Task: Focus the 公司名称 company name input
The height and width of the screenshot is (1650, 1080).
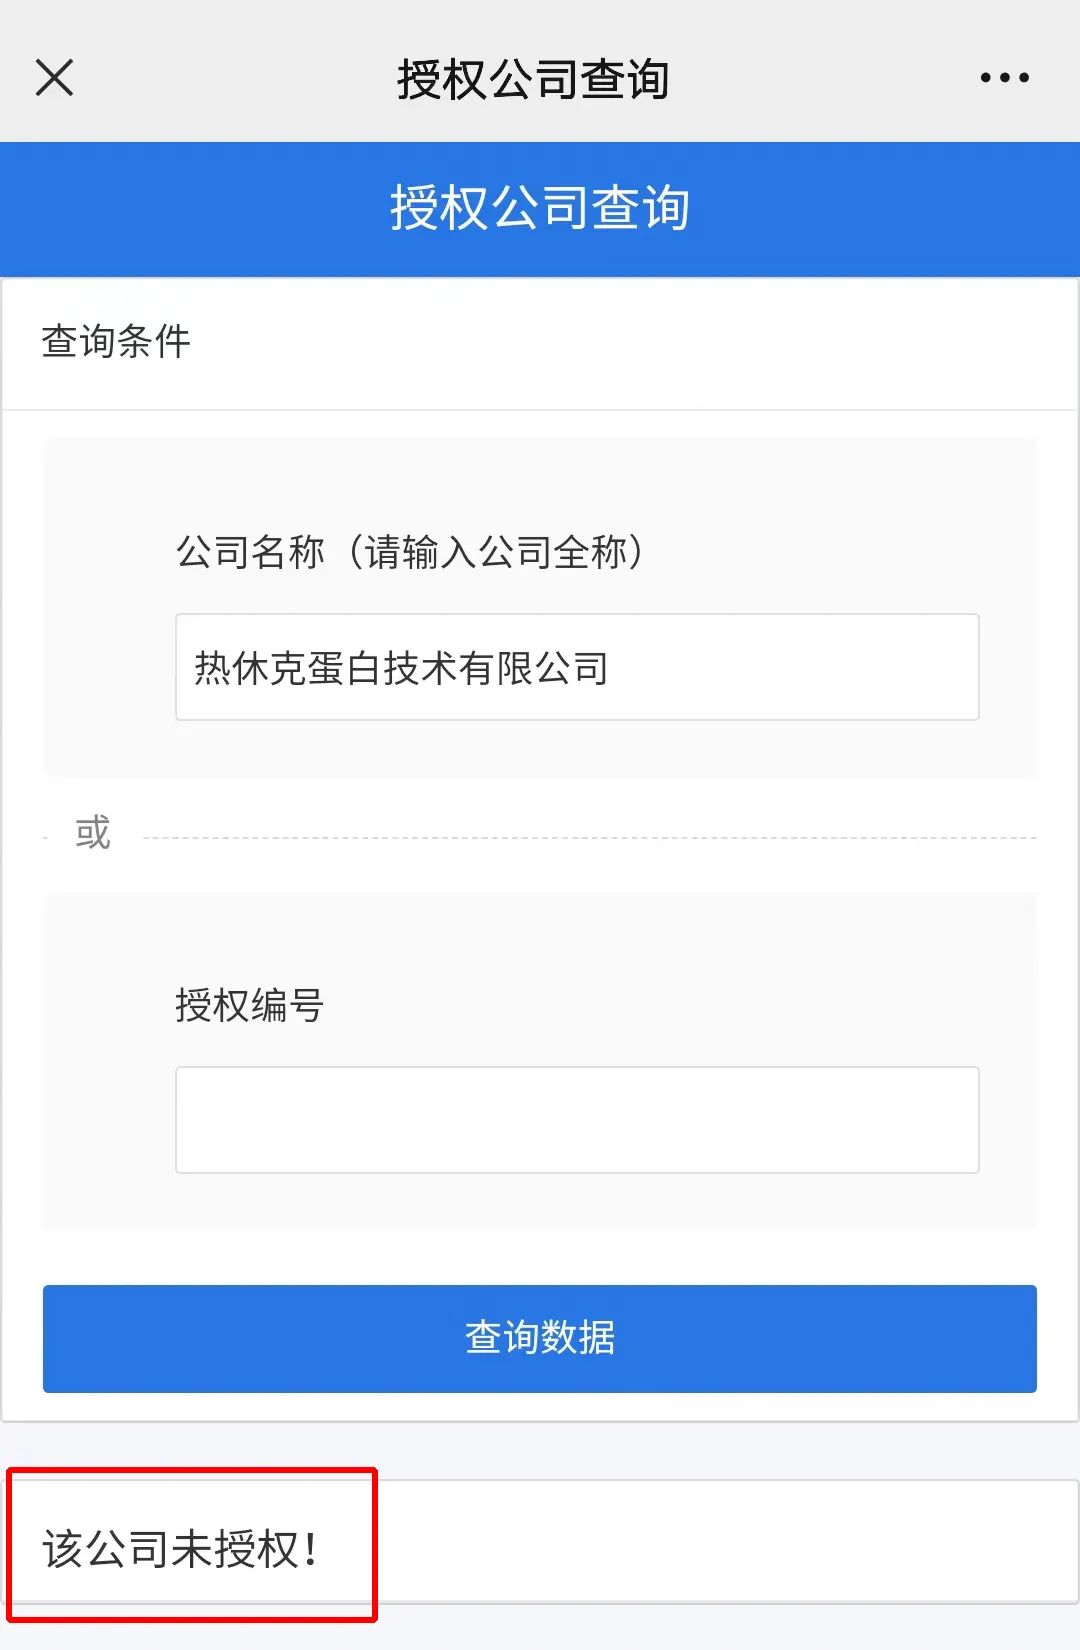Action: coord(577,667)
